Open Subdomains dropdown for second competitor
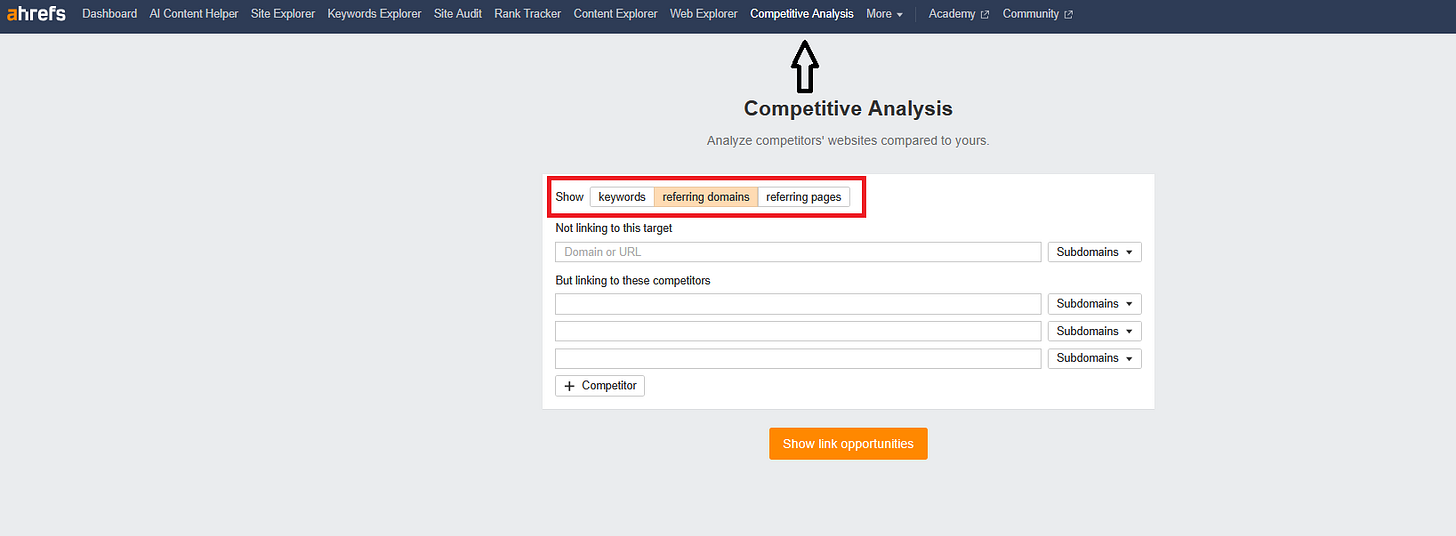Image resolution: width=1456 pixels, height=536 pixels. [1095, 331]
